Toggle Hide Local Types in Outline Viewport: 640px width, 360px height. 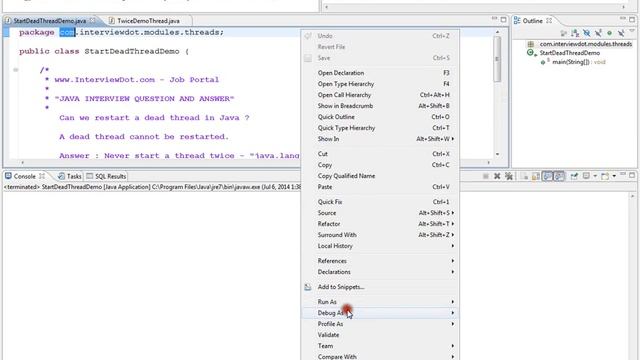point(621,33)
